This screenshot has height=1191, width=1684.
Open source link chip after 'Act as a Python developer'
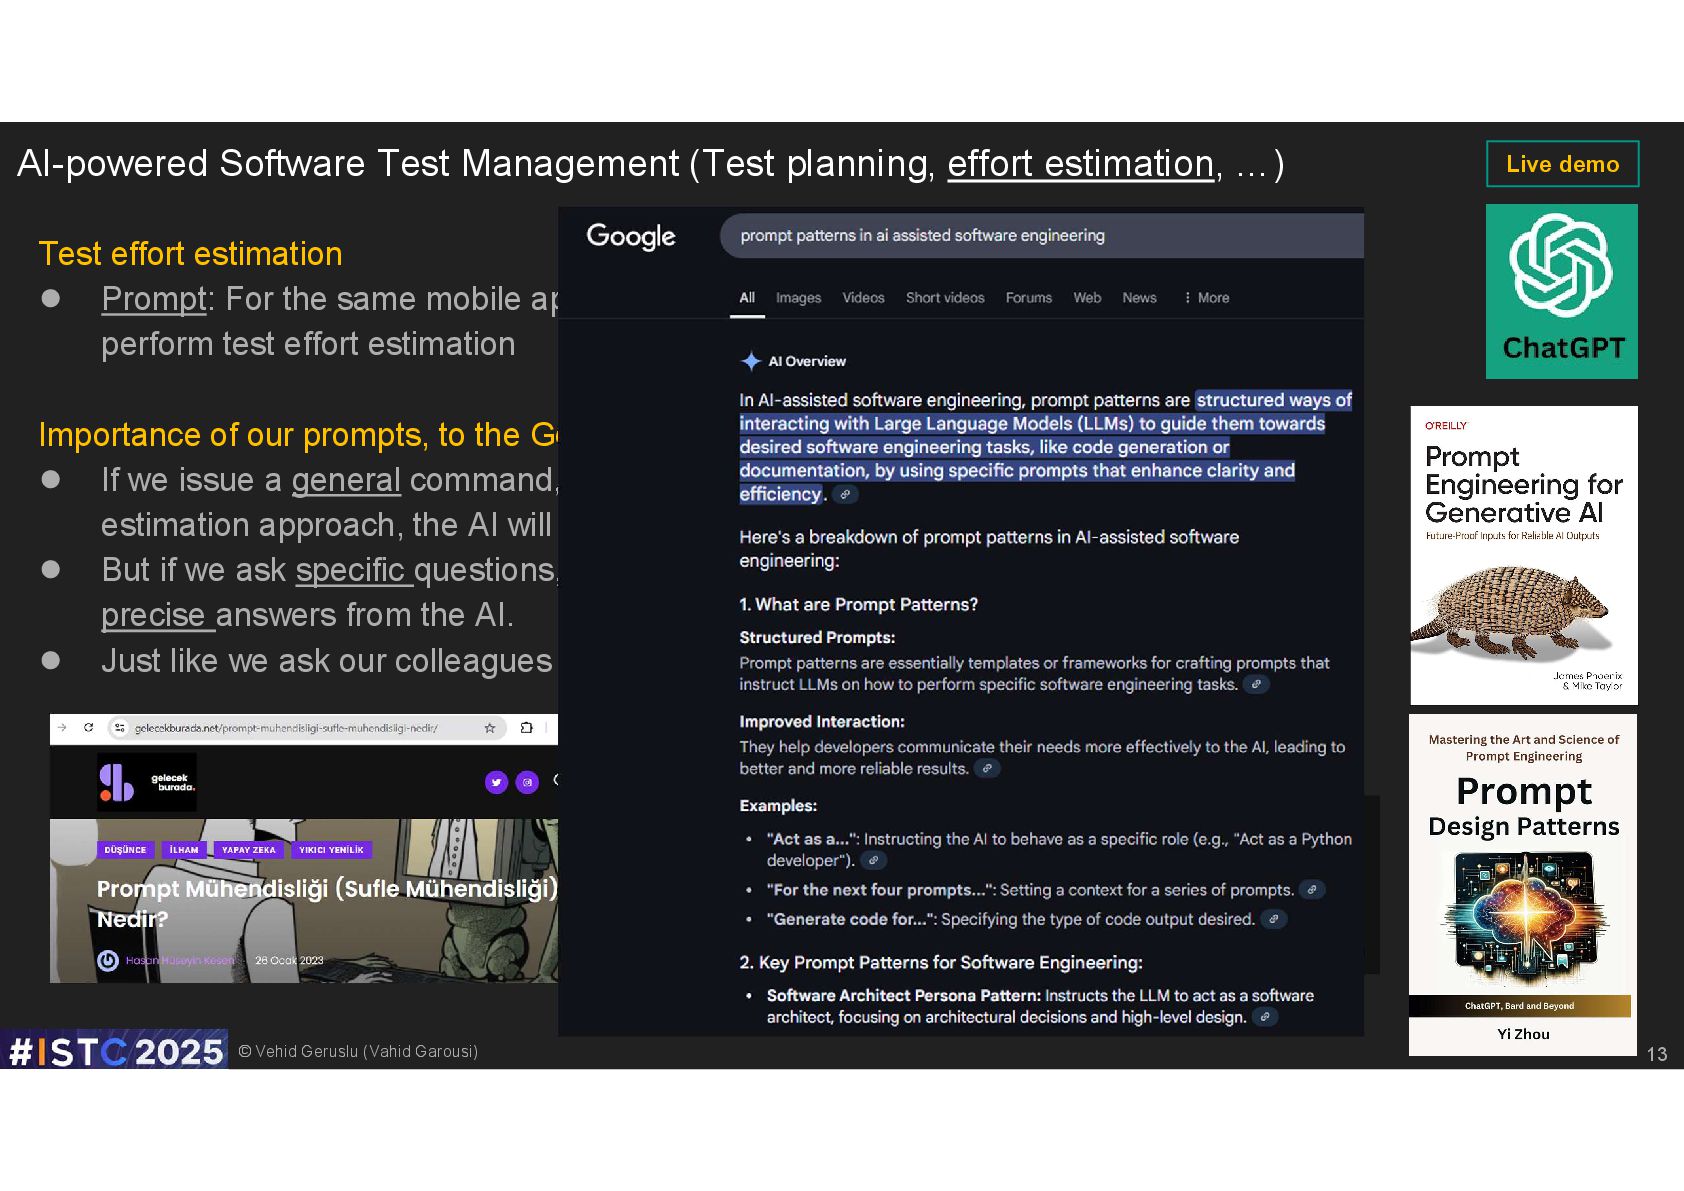873,860
